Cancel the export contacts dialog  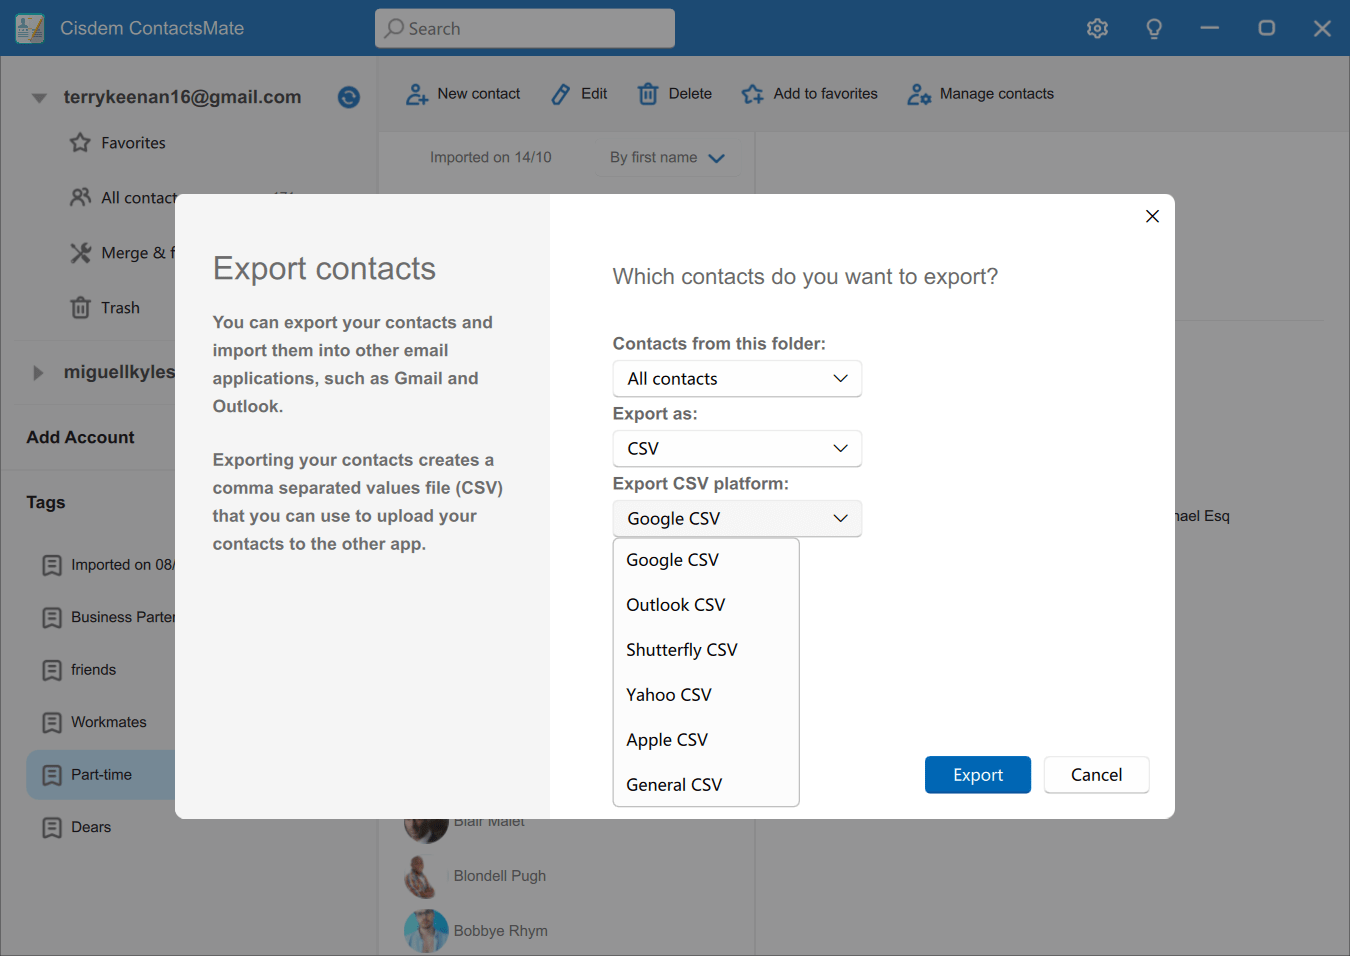point(1096,775)
